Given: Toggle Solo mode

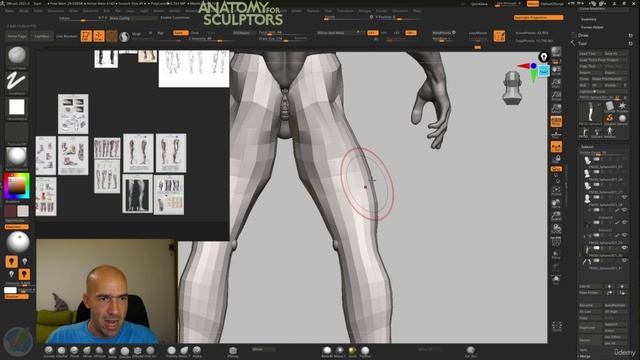Looking at the screenshot, I should 556,279.
